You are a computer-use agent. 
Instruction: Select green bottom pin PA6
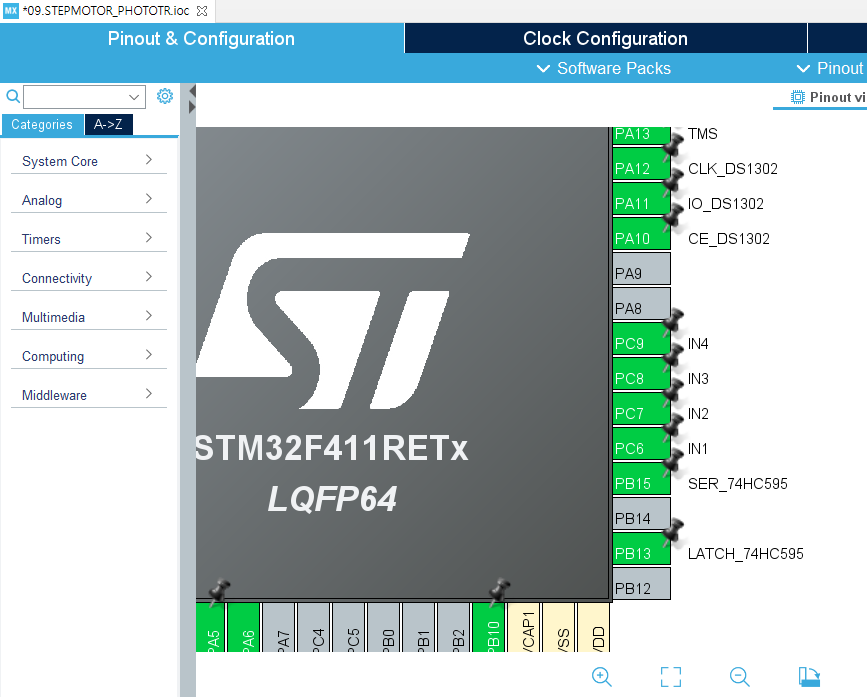tap(244, 627)
